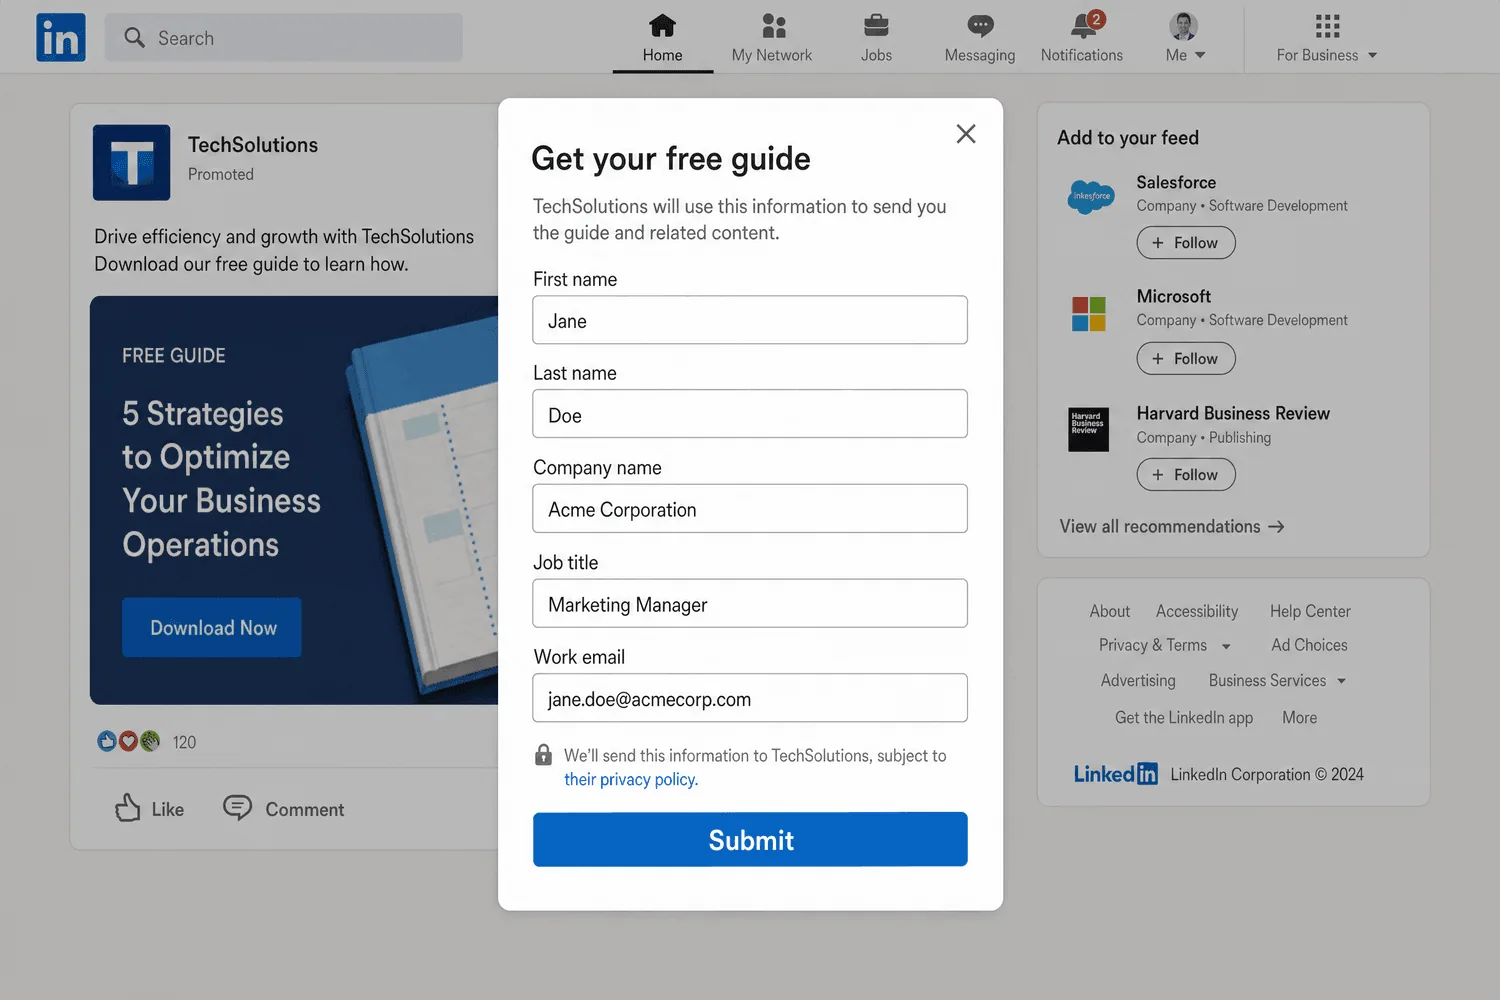Focus the First name field
The width and height of the screenshot is (1500, 1000).
pos(750,320)
